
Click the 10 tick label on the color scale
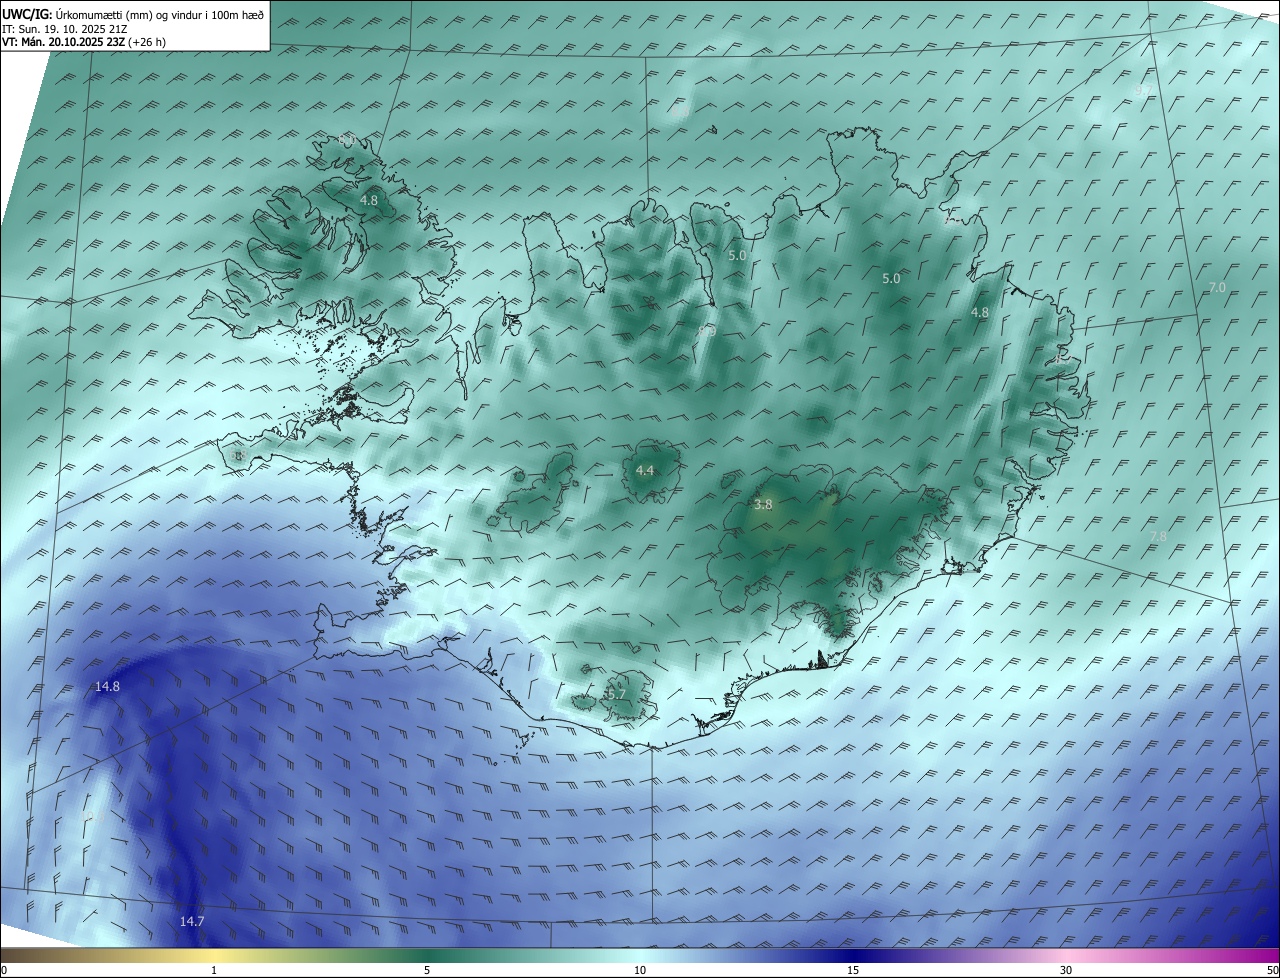tap(640, 970)
